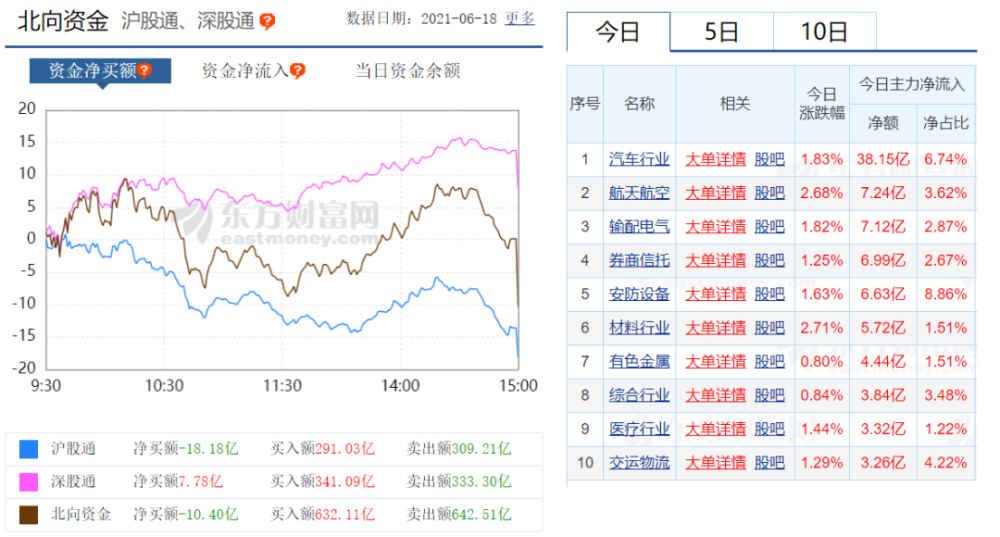Click 名称 column header
Viewport: 1000px width, 537px height.
coord(639,104)
